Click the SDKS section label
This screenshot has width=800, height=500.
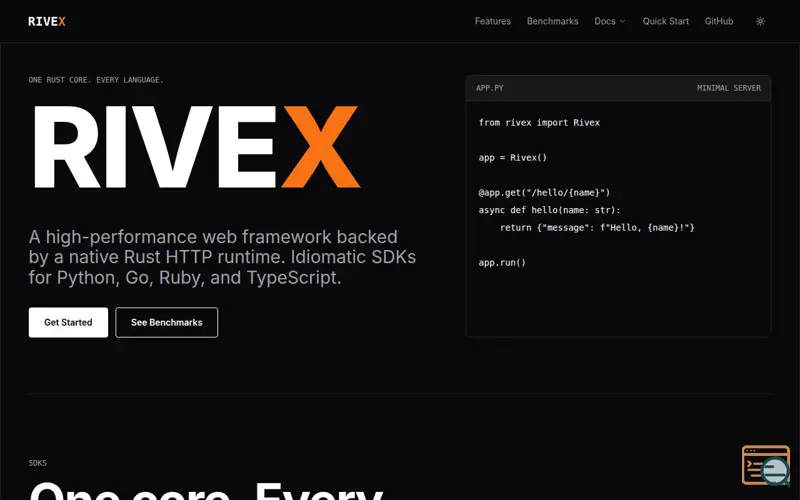pyautogui.click(x=38, y=463)
